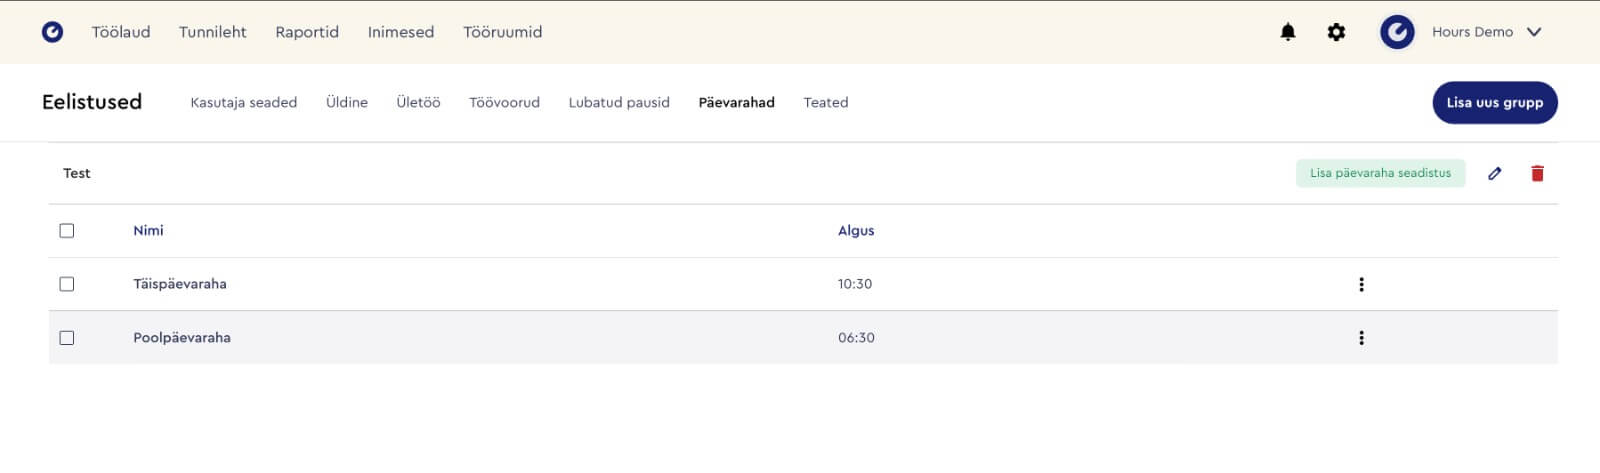This screenshot has width=1600, height=473.
Task: Click the Lisa uus grupp button
Action: [1495, 102]
